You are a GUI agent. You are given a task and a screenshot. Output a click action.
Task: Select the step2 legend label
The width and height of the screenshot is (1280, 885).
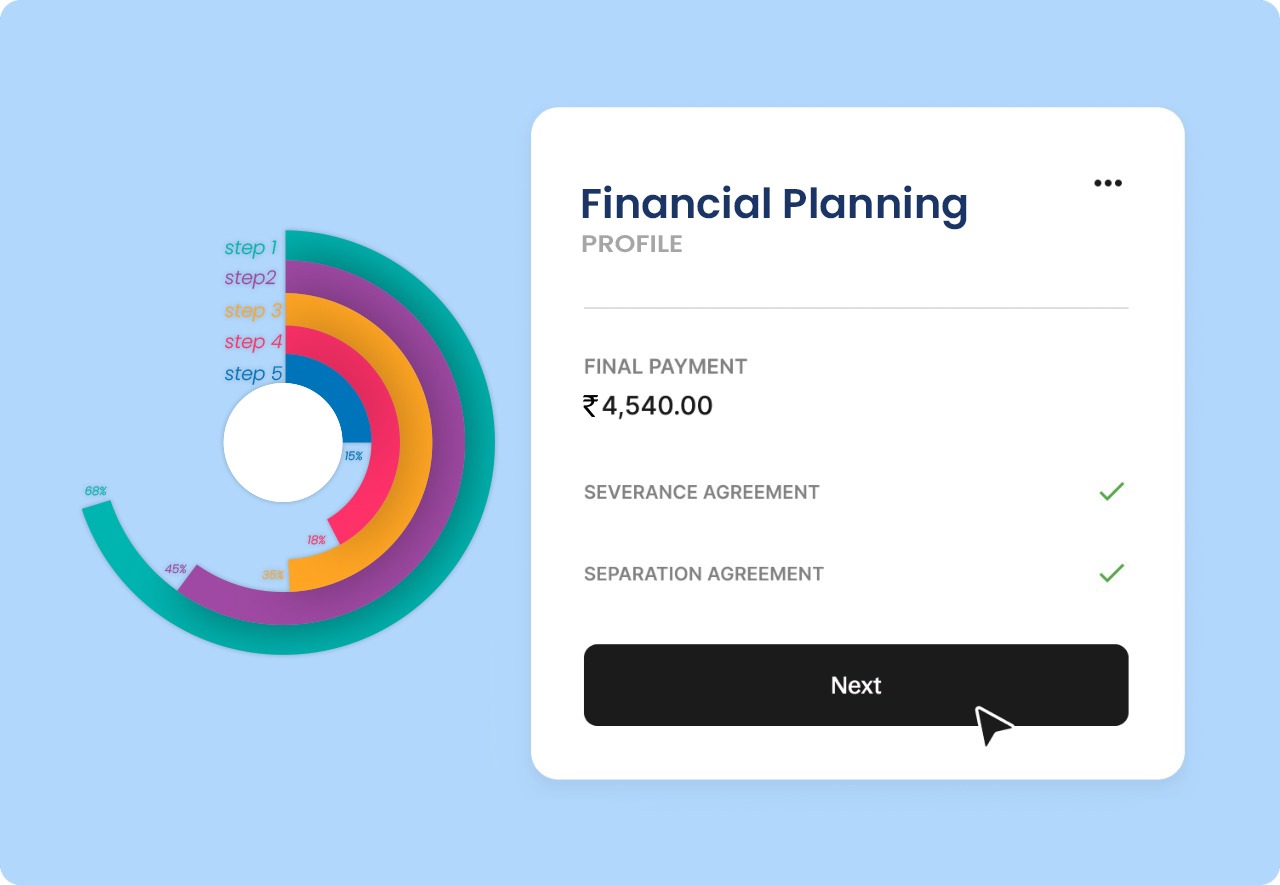(250, 277)
